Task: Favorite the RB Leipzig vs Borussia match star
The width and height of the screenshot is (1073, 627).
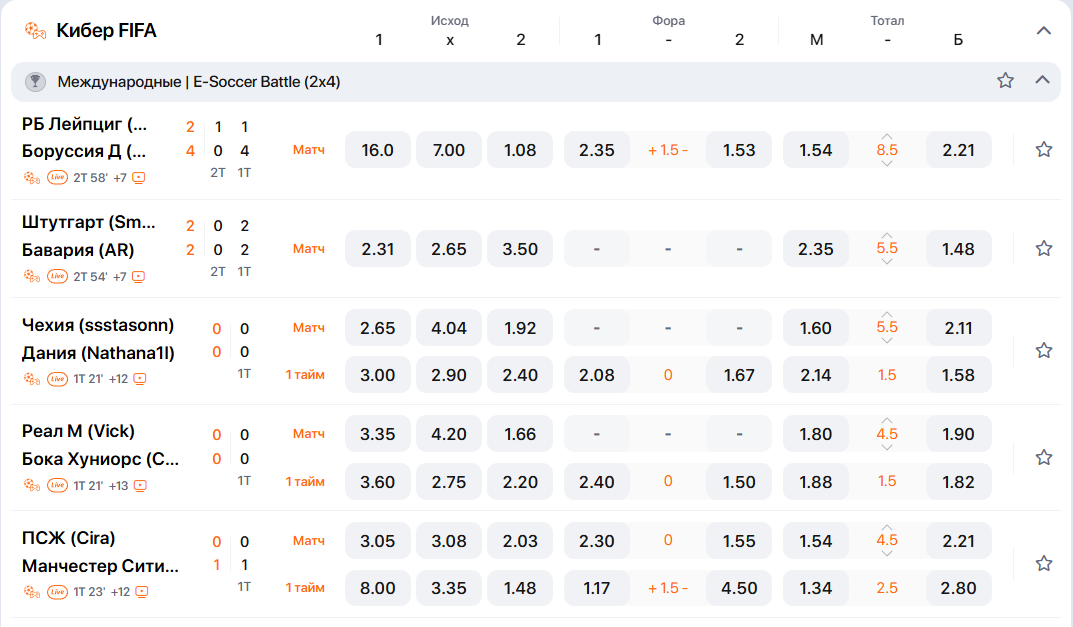Action: pyautogui.click(x=1044, y=150)
